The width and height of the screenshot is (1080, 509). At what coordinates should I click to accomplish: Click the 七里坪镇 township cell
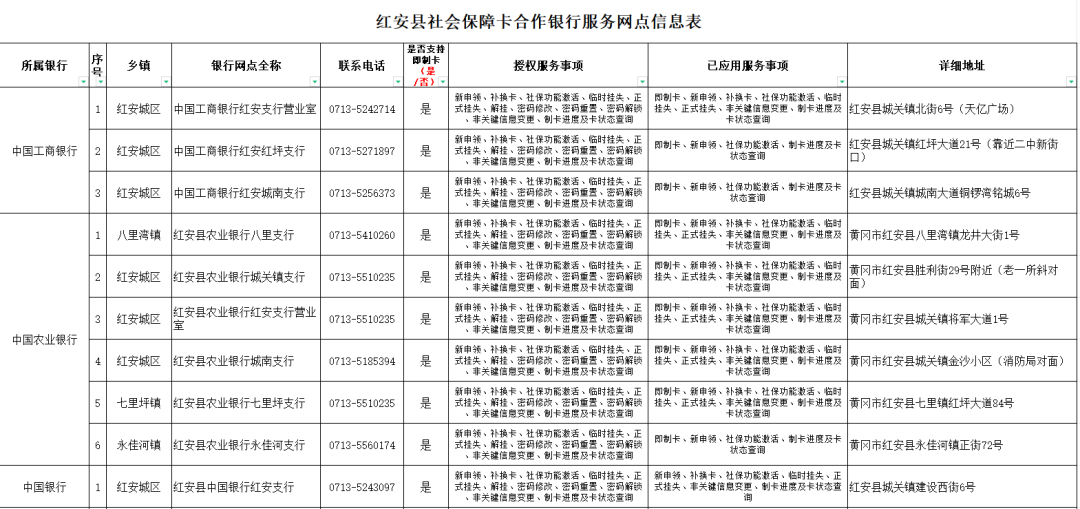(x=139, y=403)
